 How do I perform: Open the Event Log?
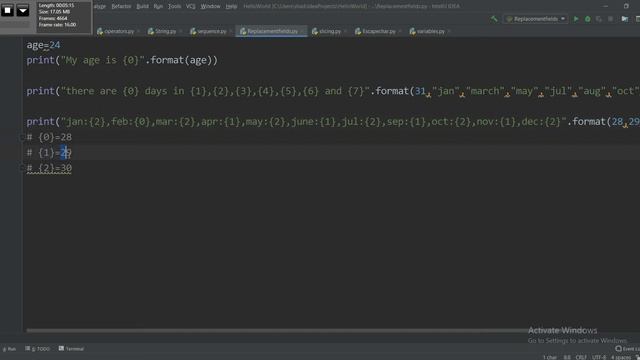628,349
